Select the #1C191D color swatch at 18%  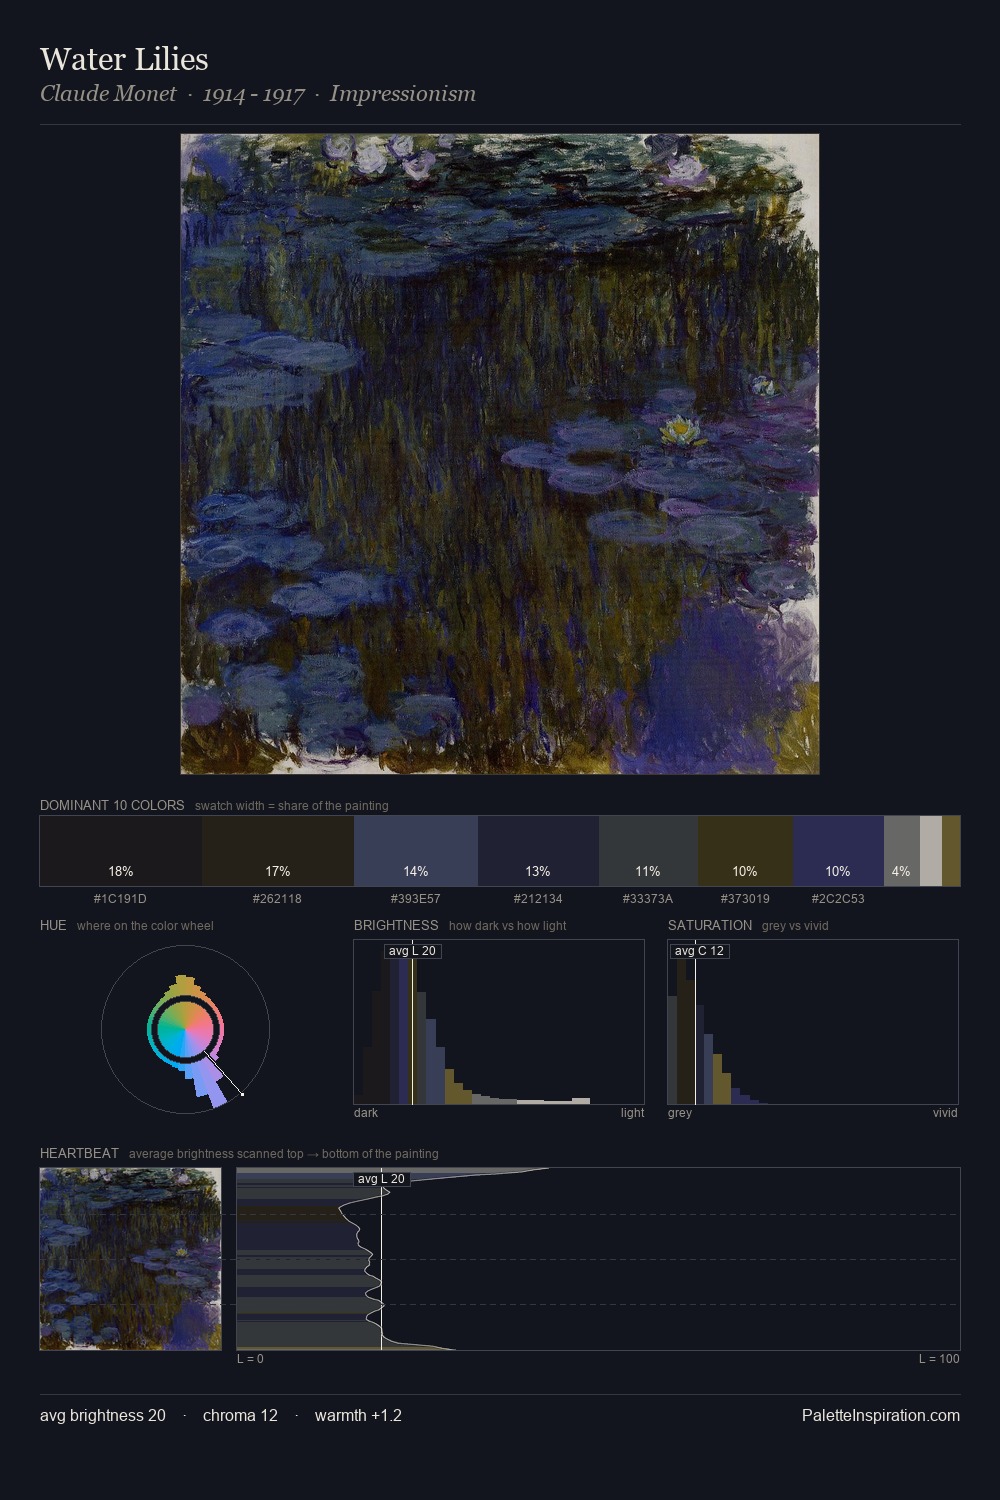point(121,851)
